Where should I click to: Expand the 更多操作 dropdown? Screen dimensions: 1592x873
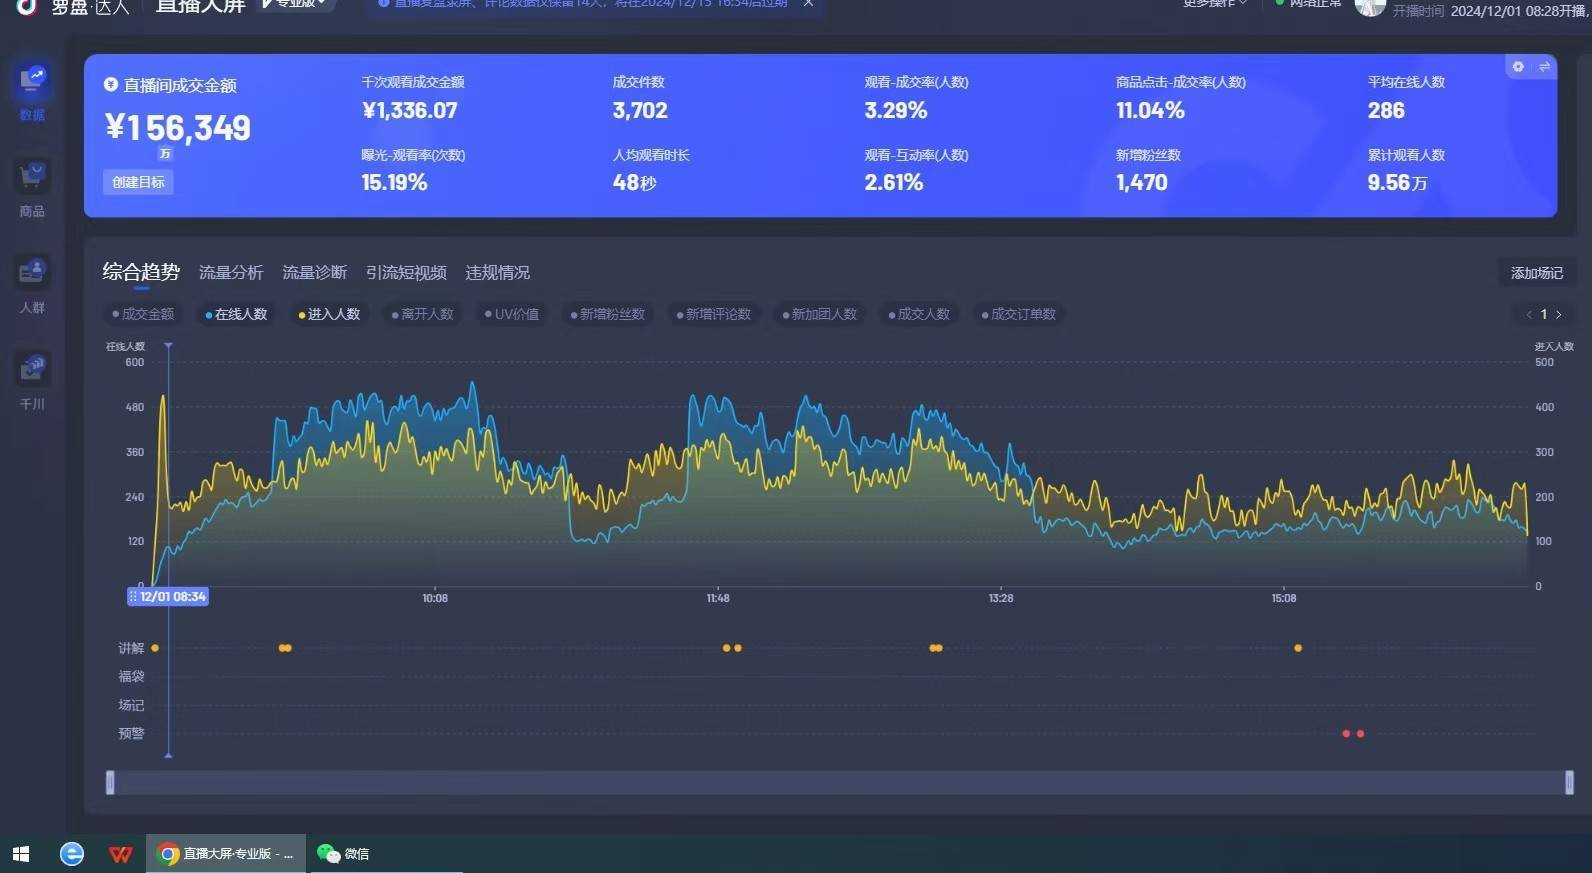coord(1215,4)
